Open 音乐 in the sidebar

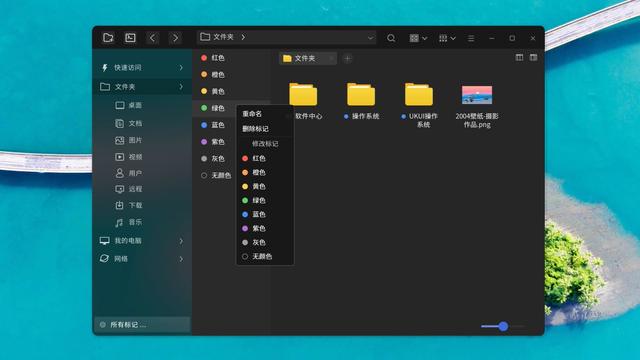click(129, 222)
